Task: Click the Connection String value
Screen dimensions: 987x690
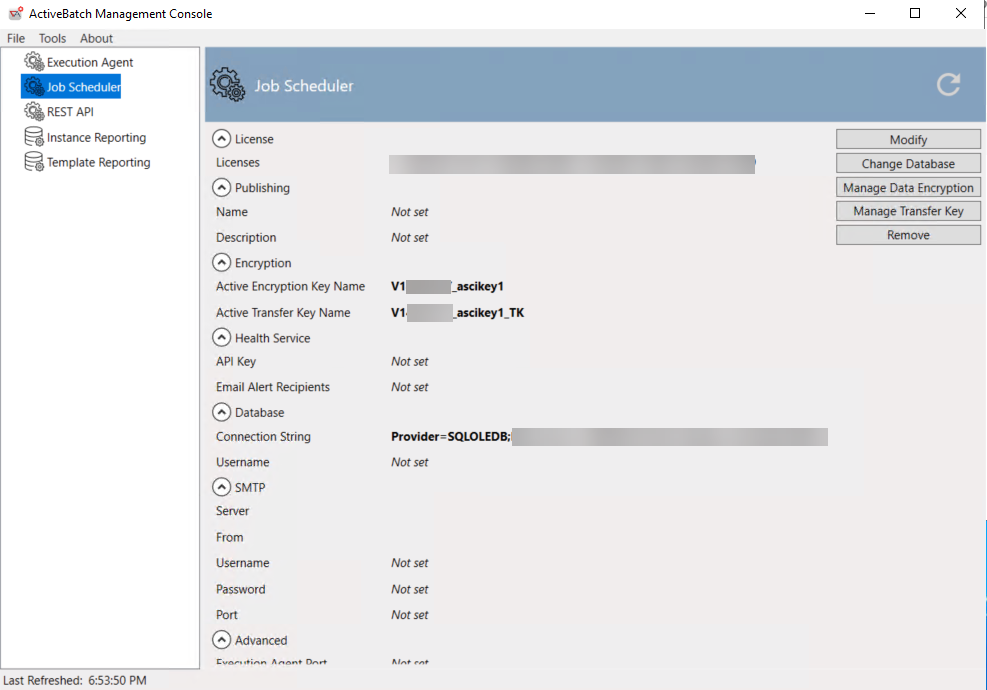Action: click(x=609, y=437)
